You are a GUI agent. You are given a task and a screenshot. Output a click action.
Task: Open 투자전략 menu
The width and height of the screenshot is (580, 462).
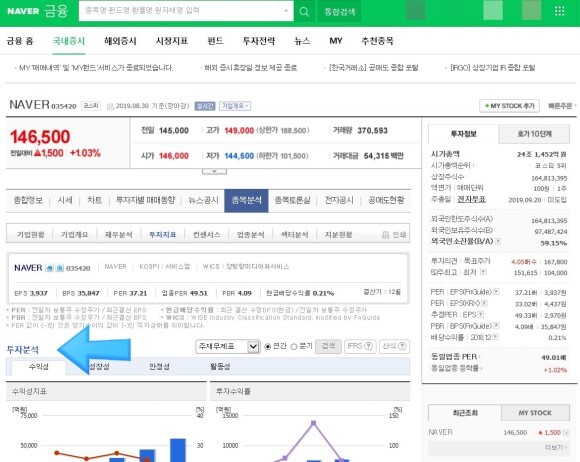259,41
